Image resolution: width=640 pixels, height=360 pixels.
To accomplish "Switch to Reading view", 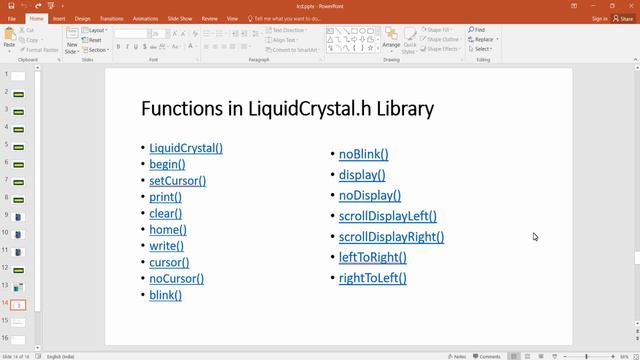I will click(541, 356).
